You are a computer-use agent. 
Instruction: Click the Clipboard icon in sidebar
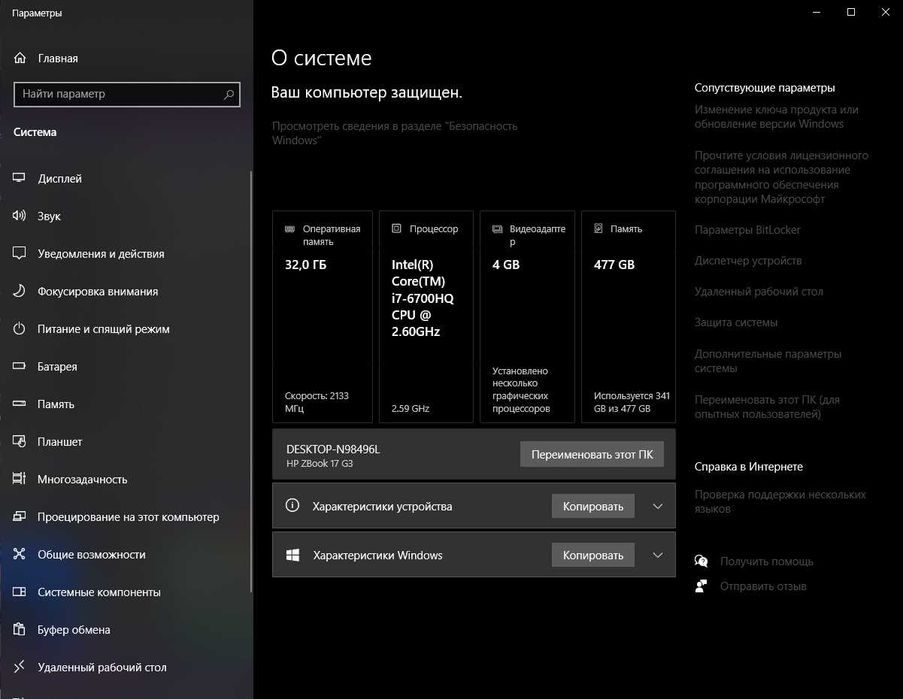pyautogui.click(x=18, y=630)
